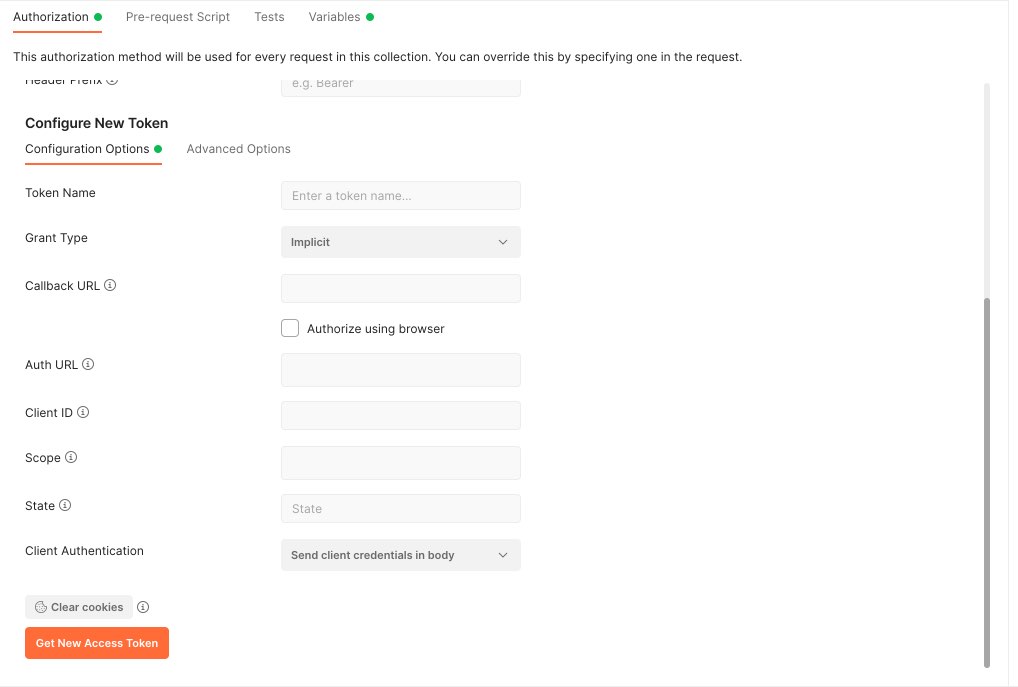This screenshot has height=687, width=1018.
Task: Open the Advanced Options tab
Action: pos(238,148)
